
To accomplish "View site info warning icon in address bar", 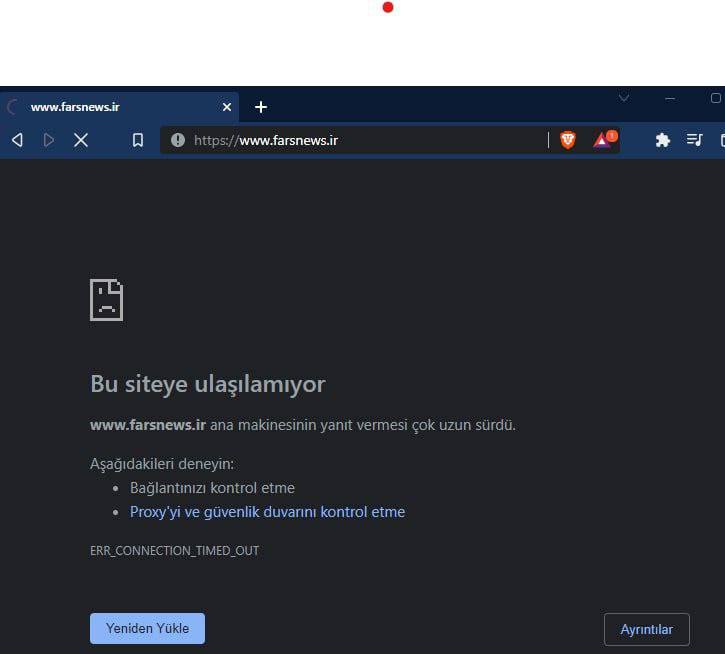I will coord(178,140).
